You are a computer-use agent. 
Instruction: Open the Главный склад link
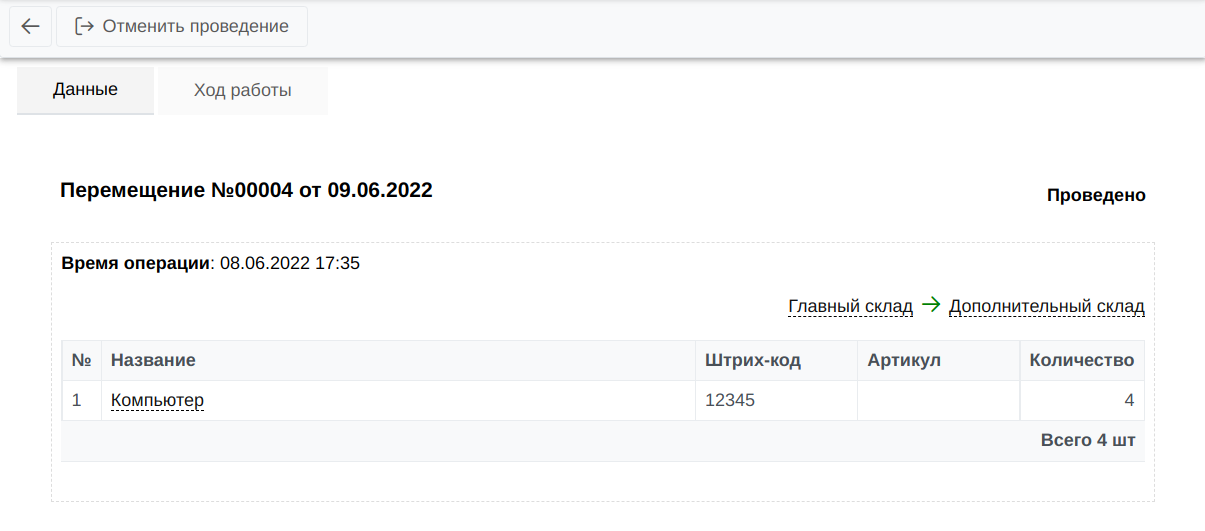click(851, 306)
